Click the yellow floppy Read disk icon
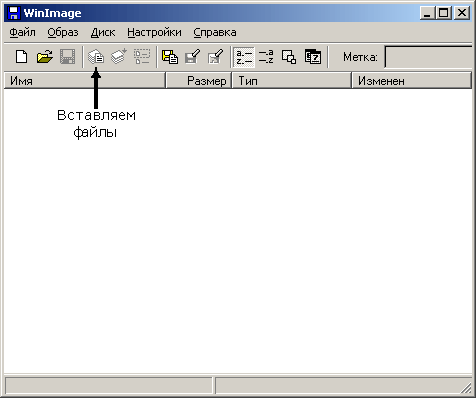 point(170,57)
